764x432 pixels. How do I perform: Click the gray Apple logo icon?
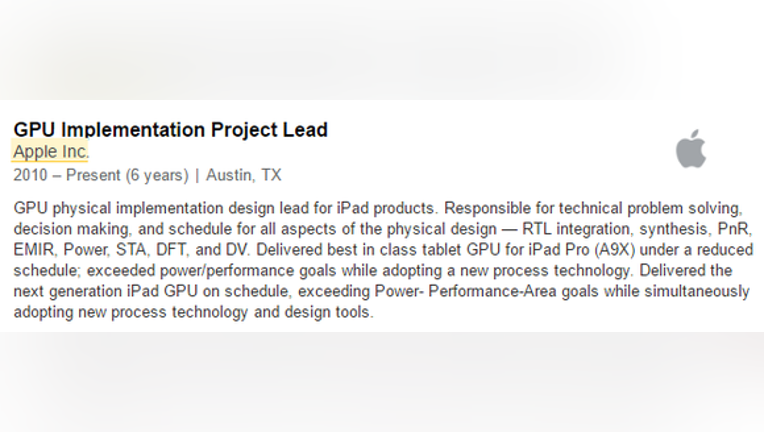click(x=690, y=149)
